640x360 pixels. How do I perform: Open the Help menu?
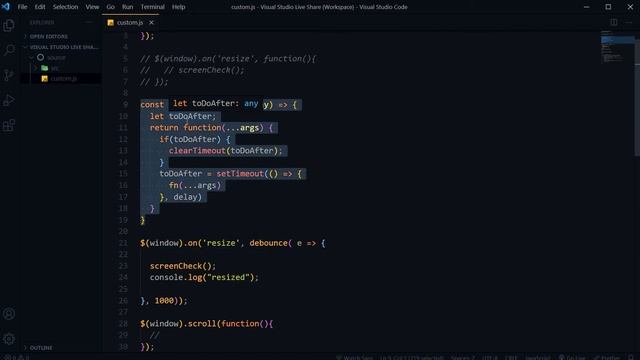tap(178, 7)
